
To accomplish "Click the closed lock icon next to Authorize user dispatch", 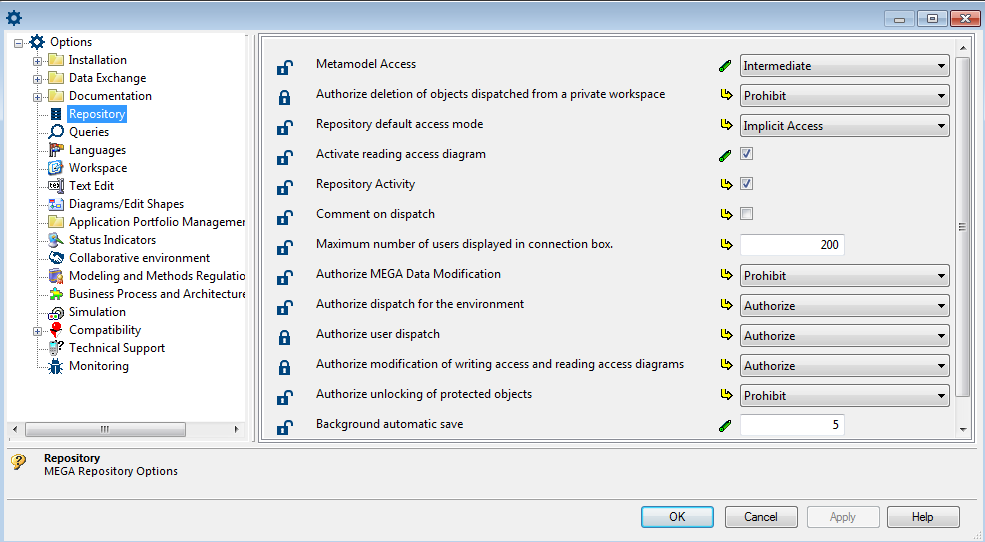I will [x=284, y=337].
